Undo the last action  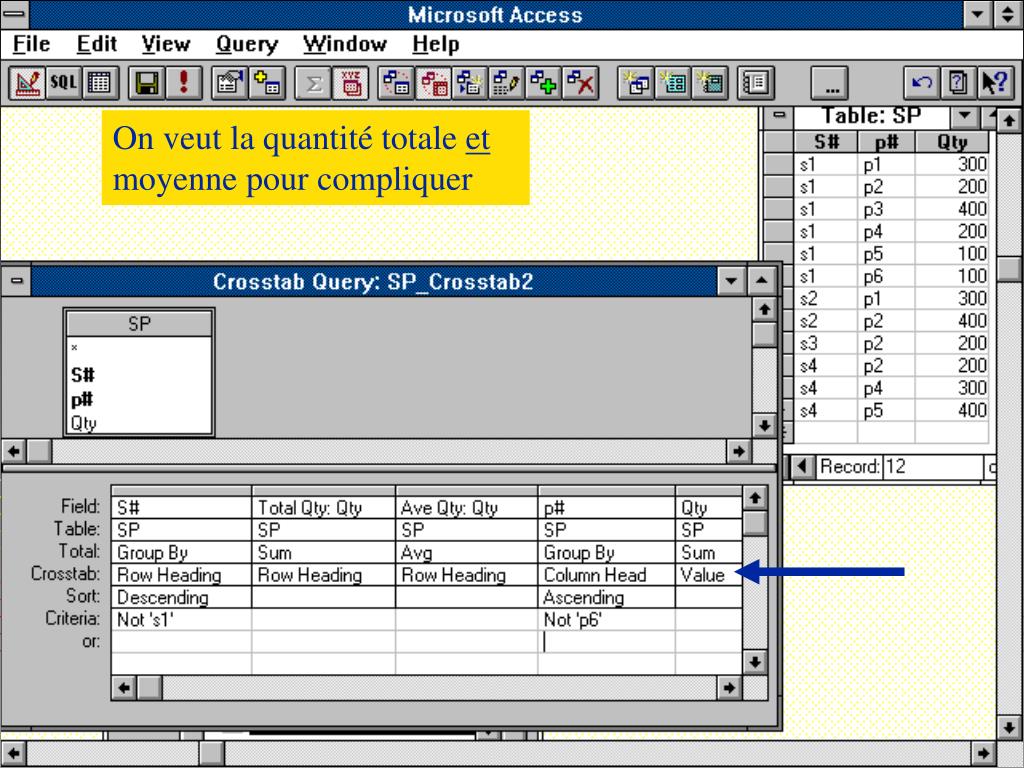point(921,83)
